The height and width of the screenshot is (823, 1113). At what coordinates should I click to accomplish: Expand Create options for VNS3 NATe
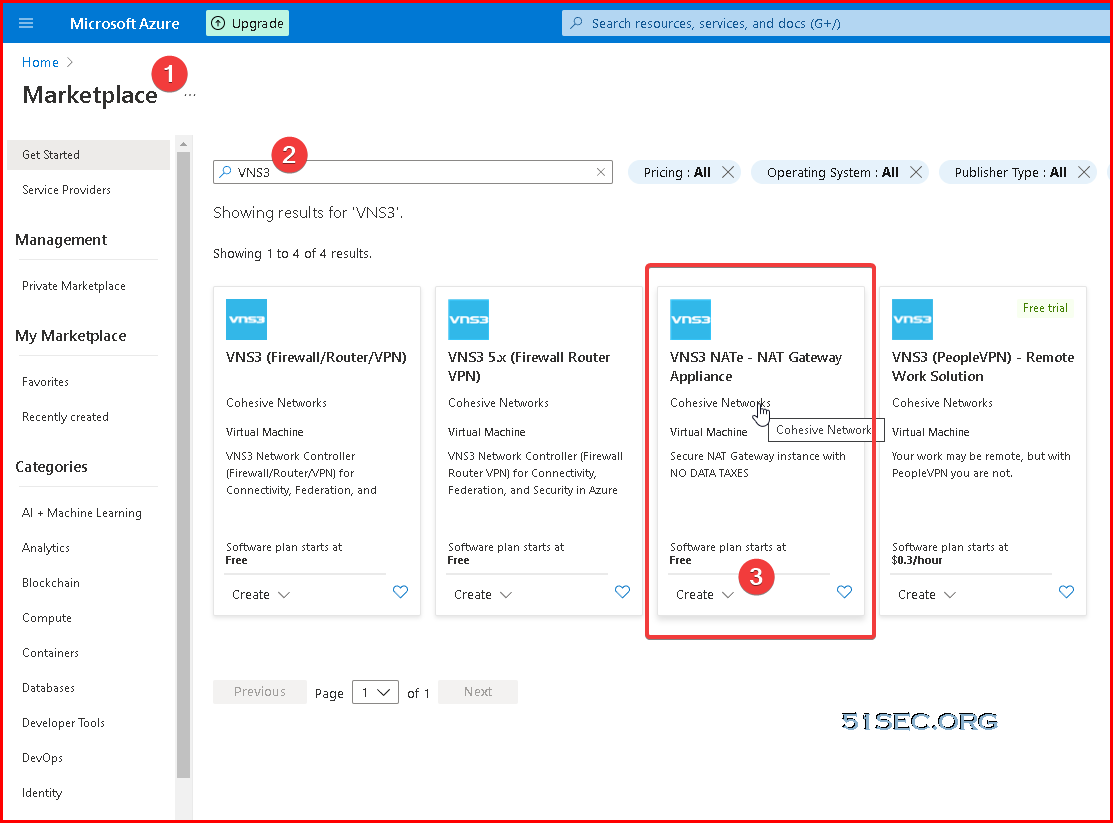click(x=728, y=594)
